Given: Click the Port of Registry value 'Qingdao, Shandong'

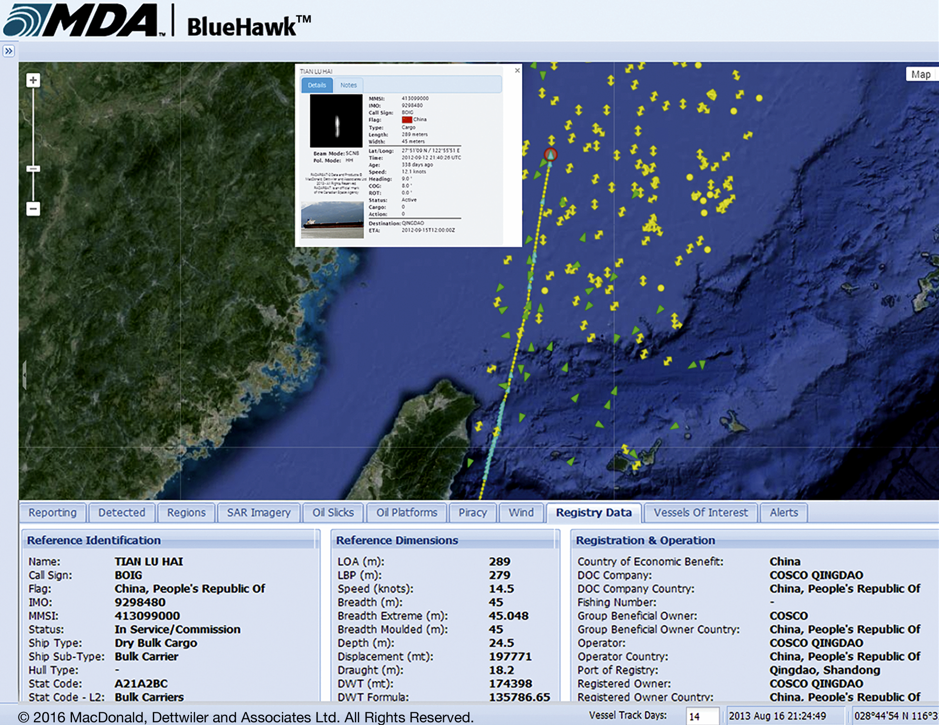Looking at the screenshot, I should click(x=825, y=670).
